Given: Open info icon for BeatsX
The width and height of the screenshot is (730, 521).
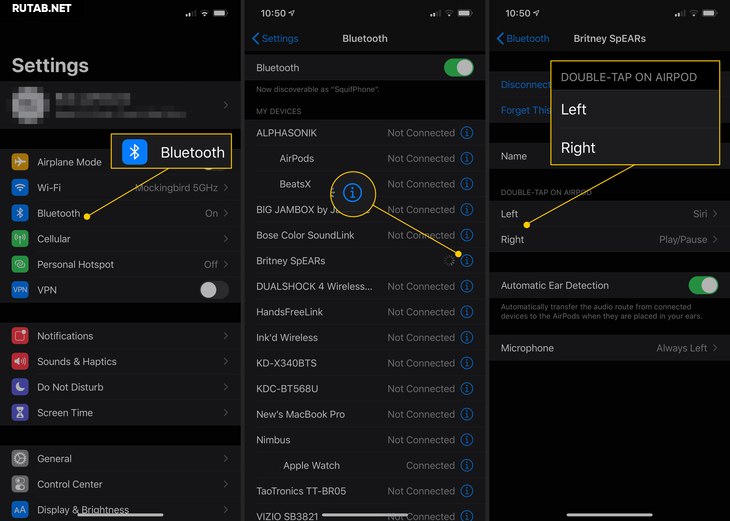Looking at the screenshot, I should point(466,184).
